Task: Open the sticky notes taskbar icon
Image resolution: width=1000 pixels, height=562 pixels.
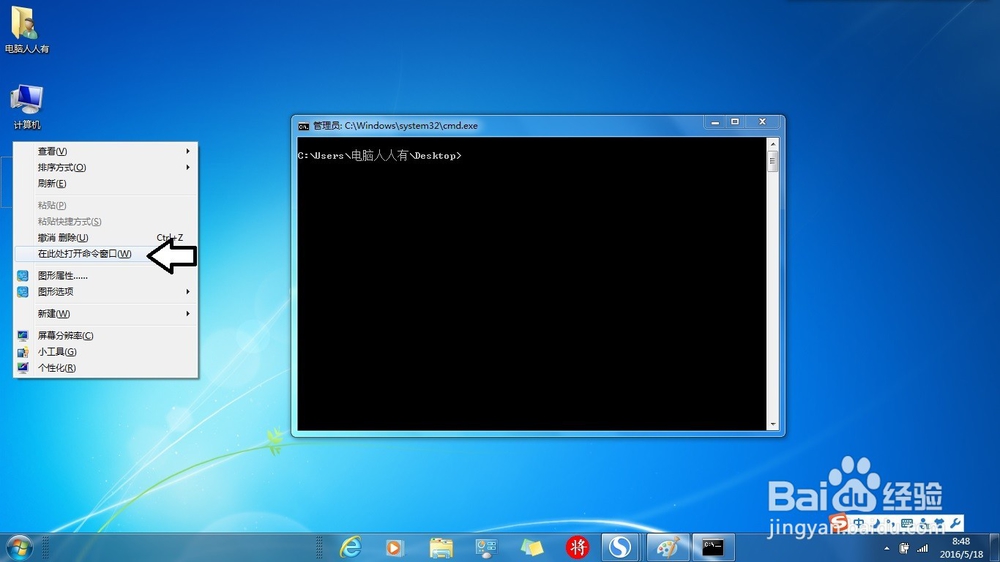Action: coord(532,547)
